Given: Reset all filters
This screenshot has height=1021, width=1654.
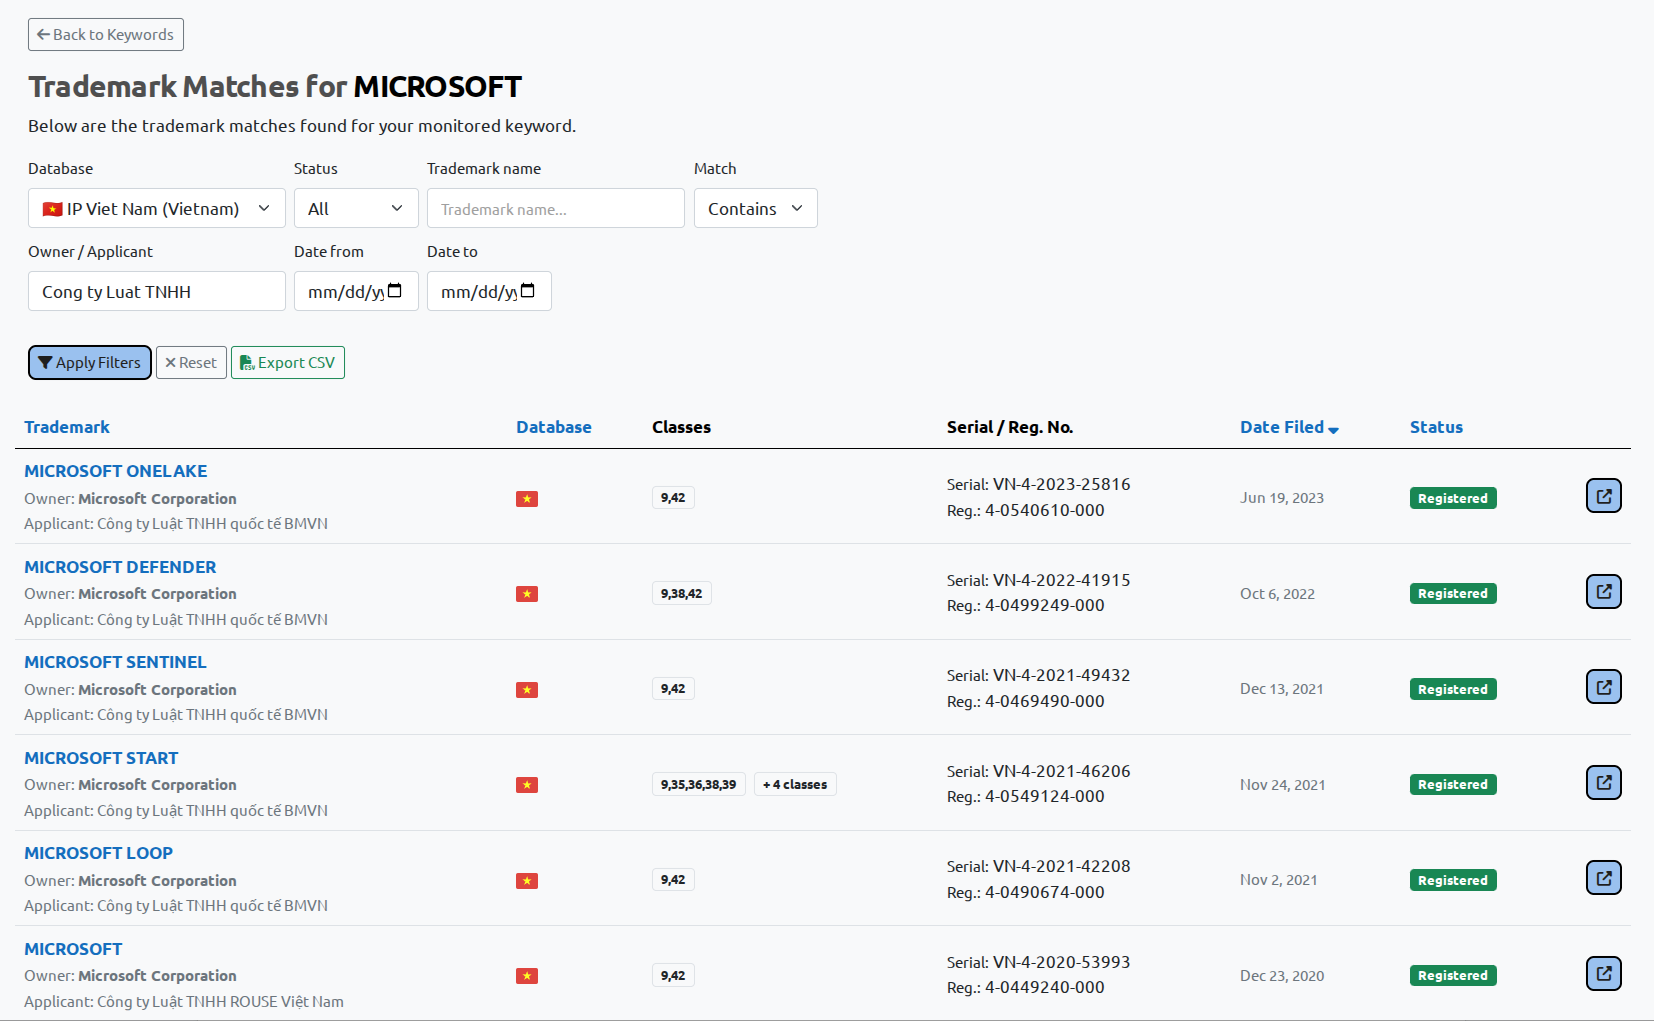Looking at the screenshot, I should pyautogui.click(x=191, y=362).
